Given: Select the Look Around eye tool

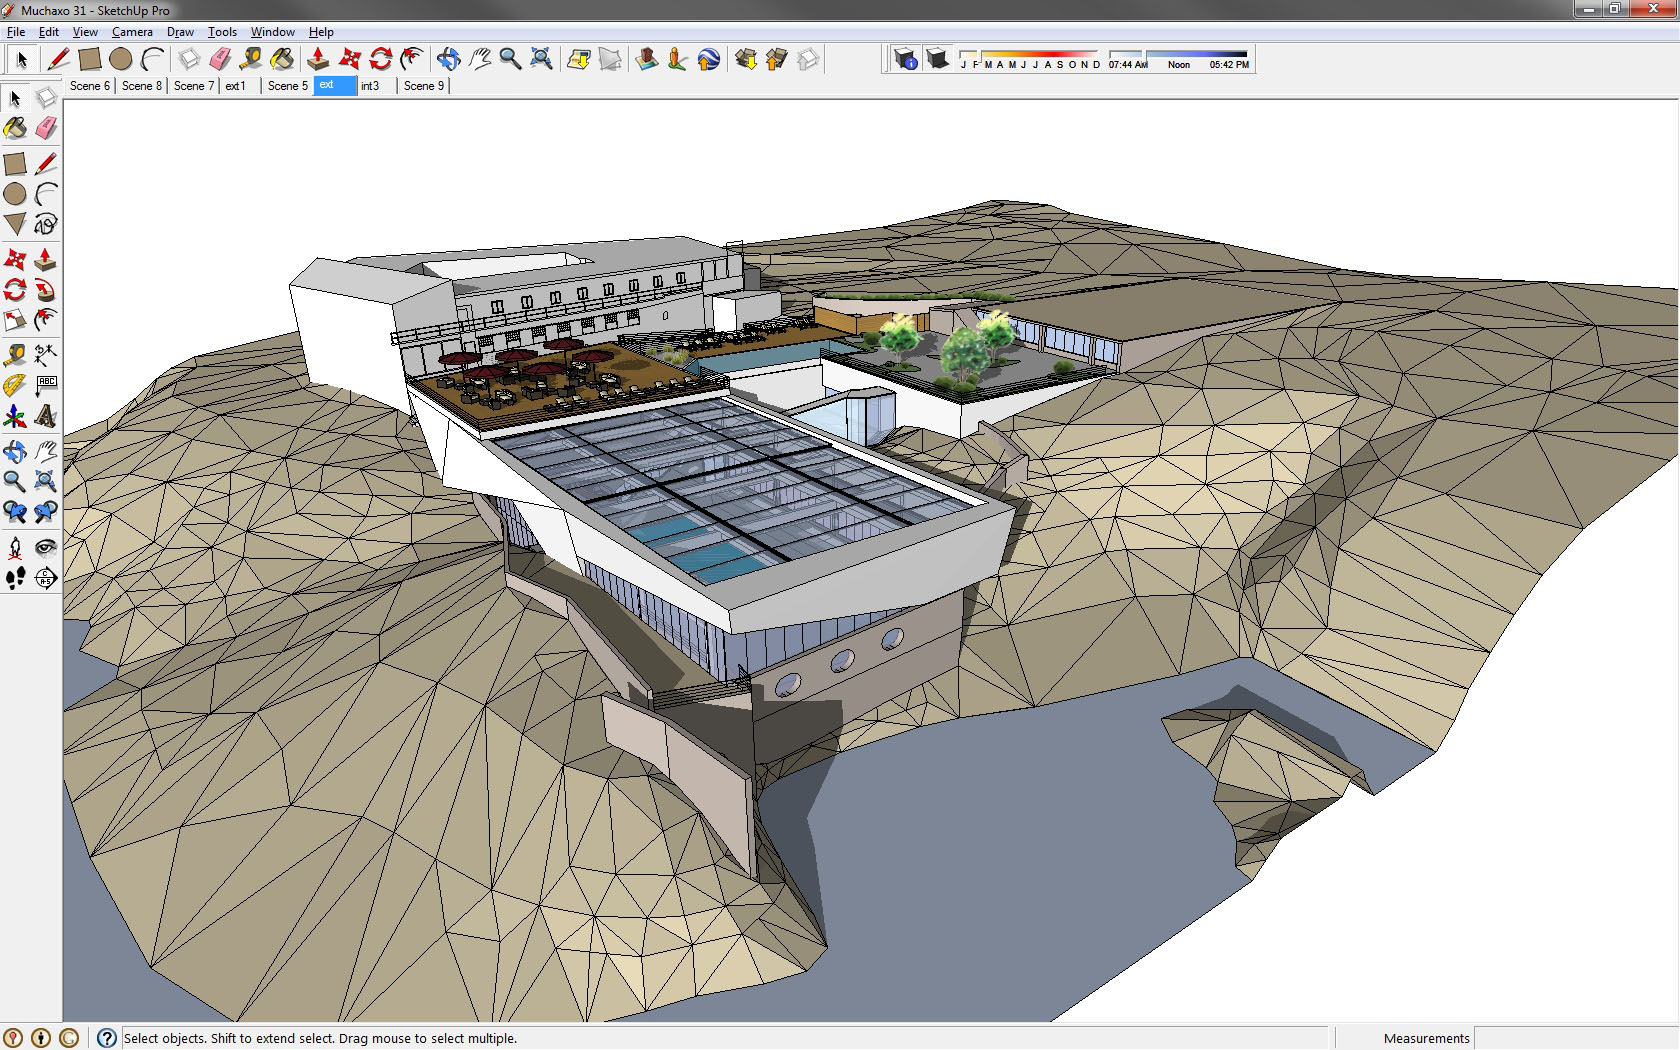Looking at the screenshot, I should tap(46, 547).
